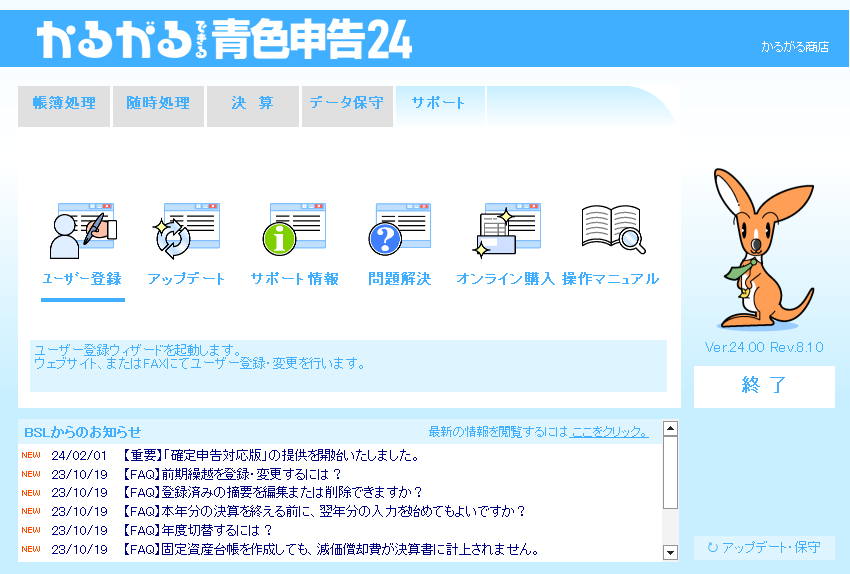Click the ユーザー登録 label text
Image resolution: width=850 pixels, height=574 pixels.
point(82,279)
